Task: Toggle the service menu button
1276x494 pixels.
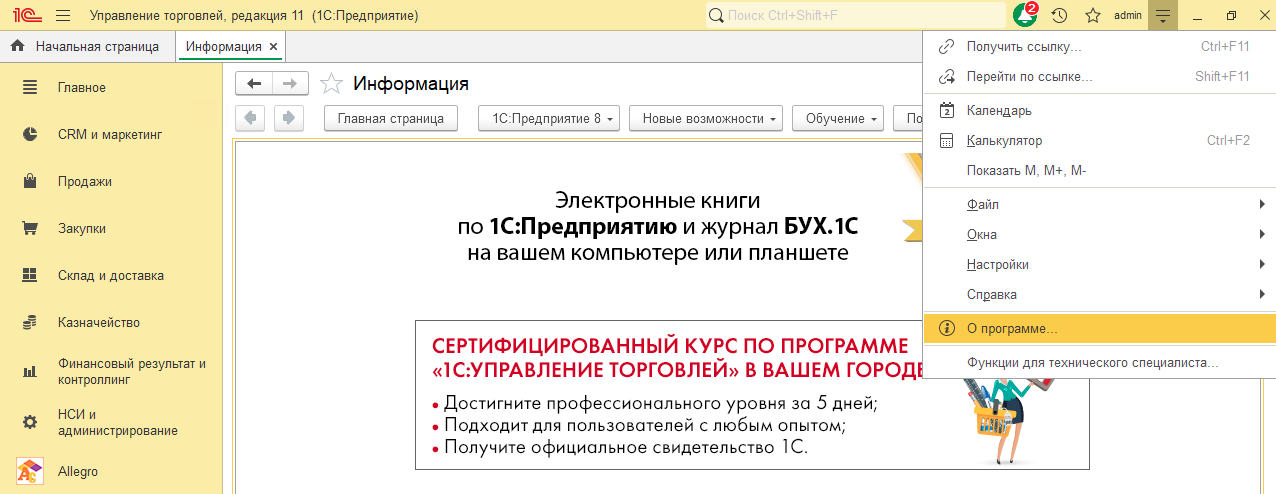Action: tap(1162, 16)
